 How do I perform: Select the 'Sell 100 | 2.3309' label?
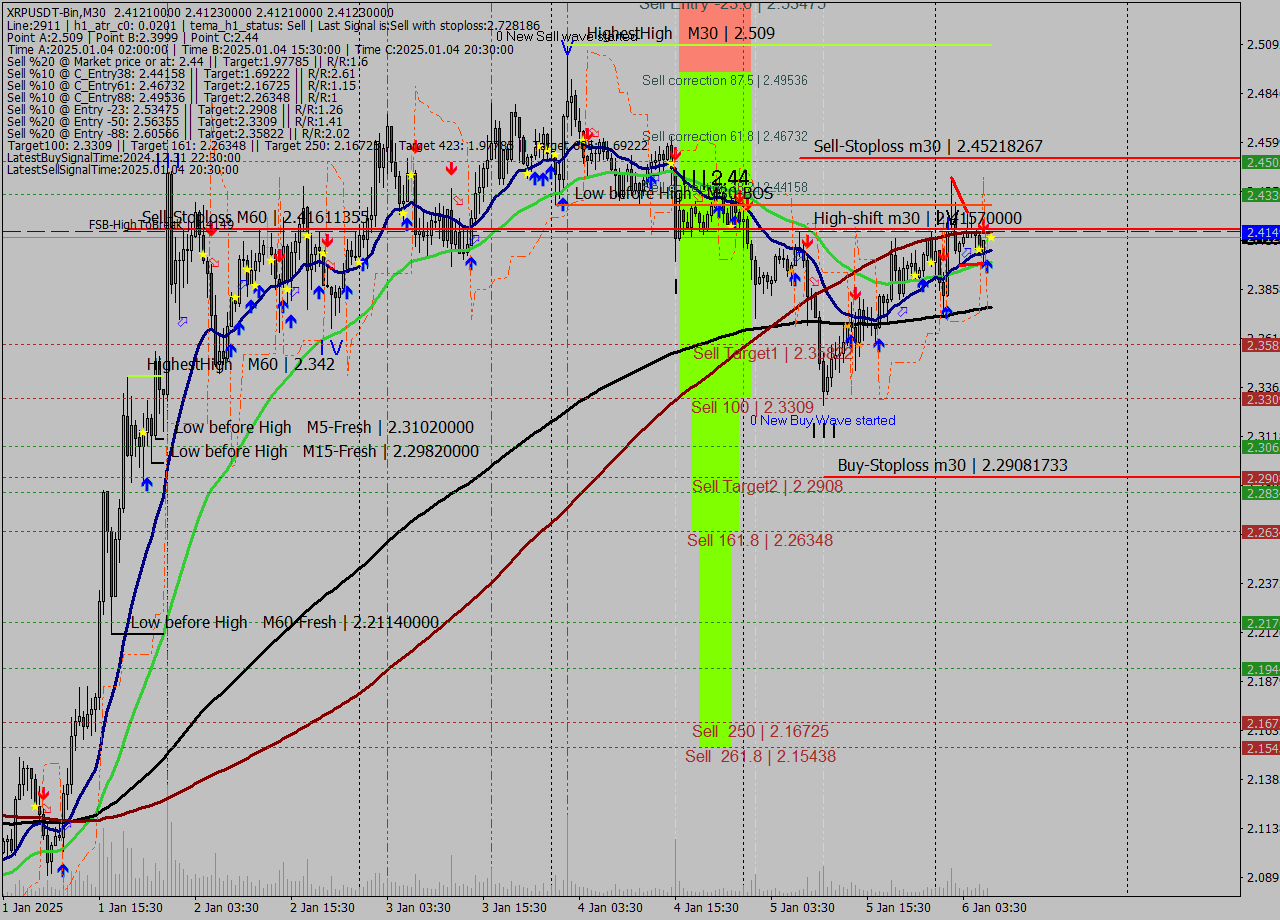point(752,407)
